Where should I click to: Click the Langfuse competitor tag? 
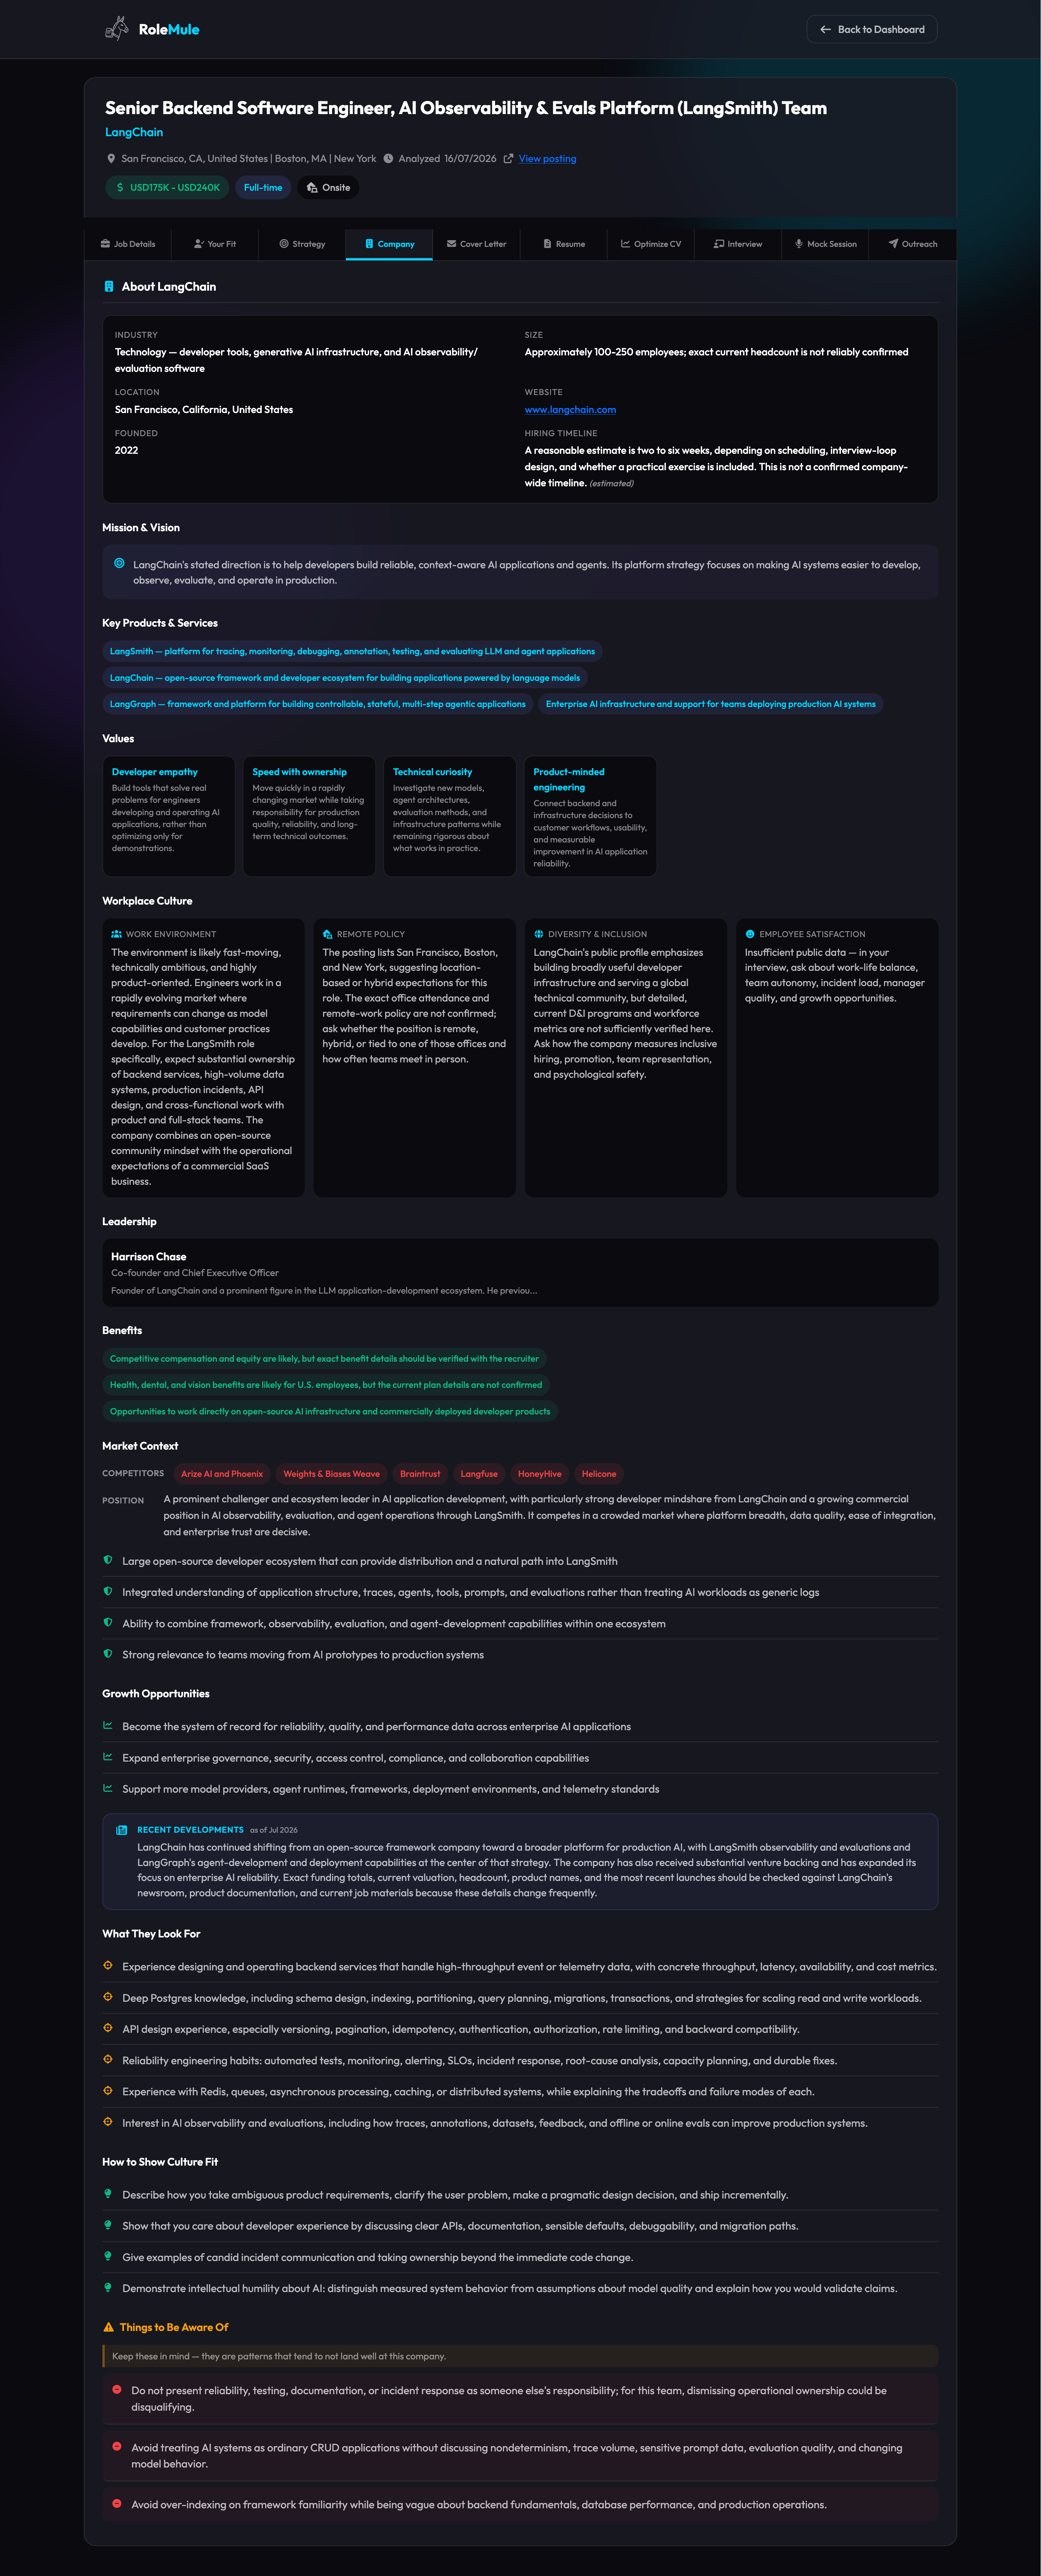(479, 1474)
